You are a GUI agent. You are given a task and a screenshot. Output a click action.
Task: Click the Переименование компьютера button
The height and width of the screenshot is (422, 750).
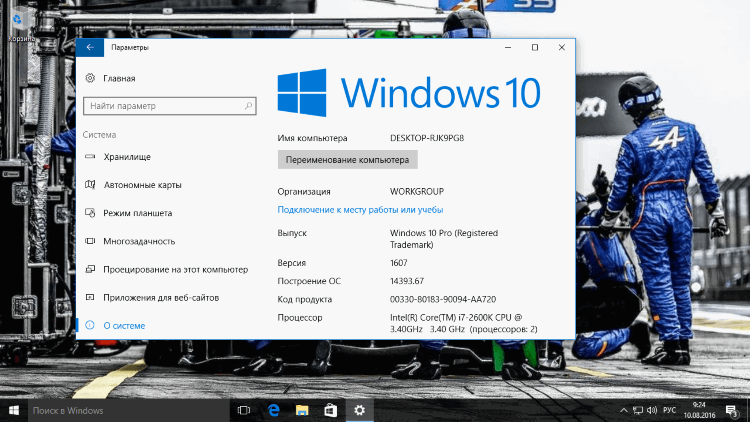click(x=347, y=160)
